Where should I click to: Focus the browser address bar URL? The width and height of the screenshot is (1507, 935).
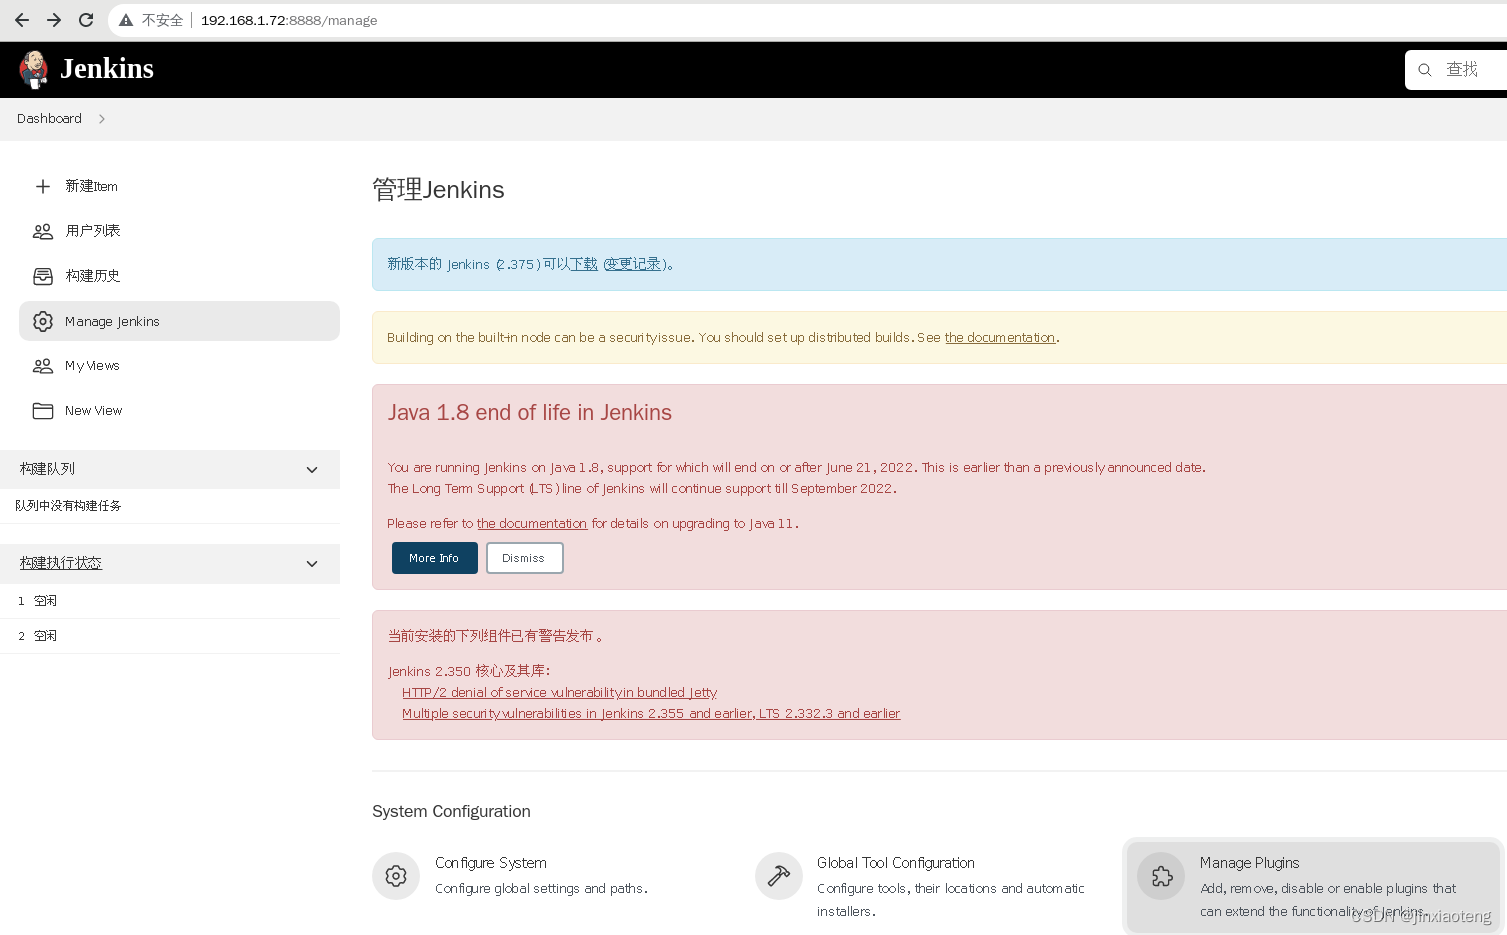click(289, 20)
